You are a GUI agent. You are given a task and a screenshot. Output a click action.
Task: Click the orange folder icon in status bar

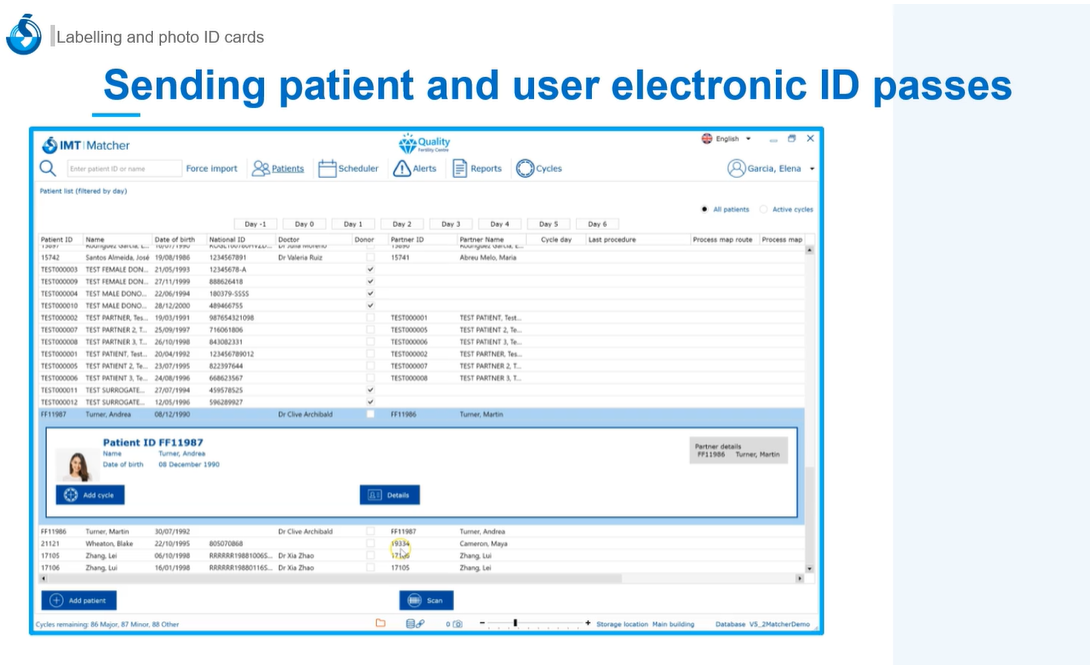[x=380, y=624]
